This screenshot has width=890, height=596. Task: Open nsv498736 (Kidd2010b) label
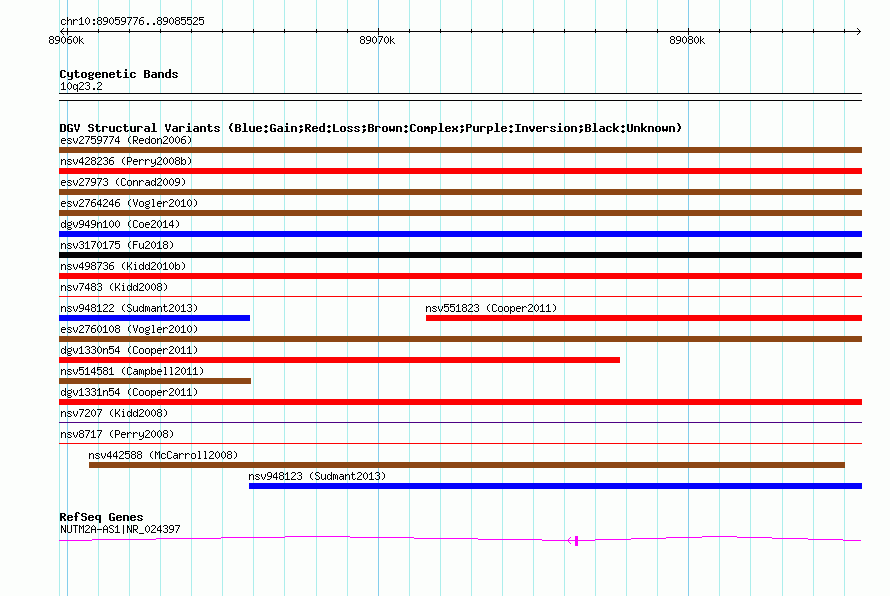click(x=123, y=266)
